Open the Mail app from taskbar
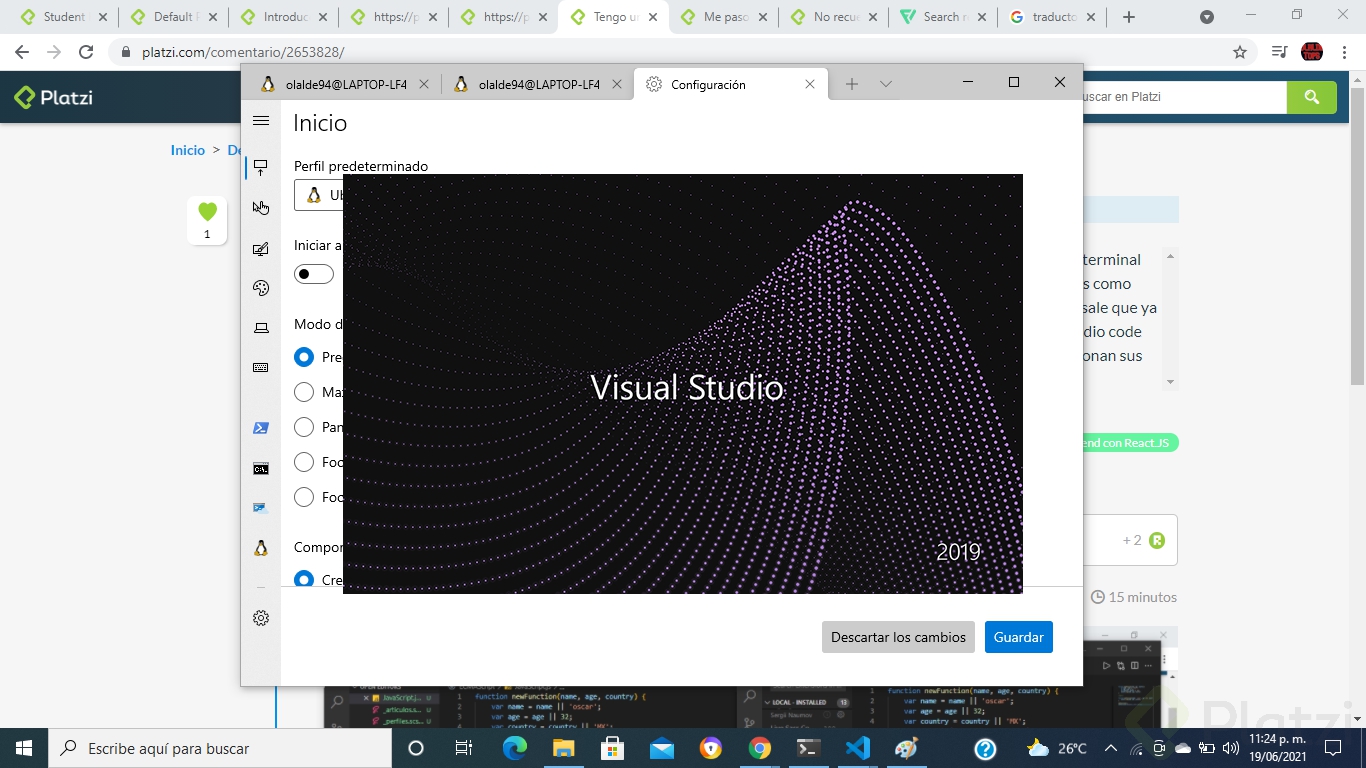The image size is (1366, 768). click(x=661, y=748)
